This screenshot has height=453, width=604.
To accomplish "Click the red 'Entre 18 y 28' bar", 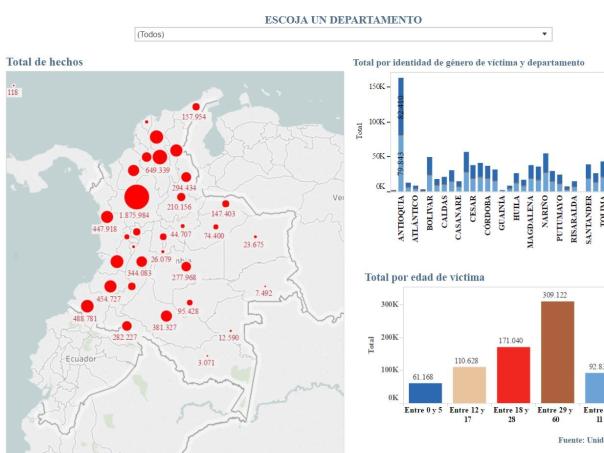I will click(x=513, y=375).
